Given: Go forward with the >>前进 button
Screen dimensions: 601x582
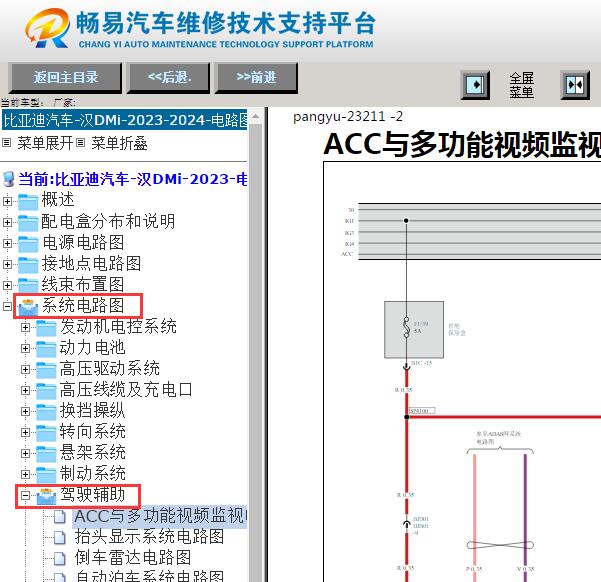Looking at the screenshot, I should tap(256, 78).
